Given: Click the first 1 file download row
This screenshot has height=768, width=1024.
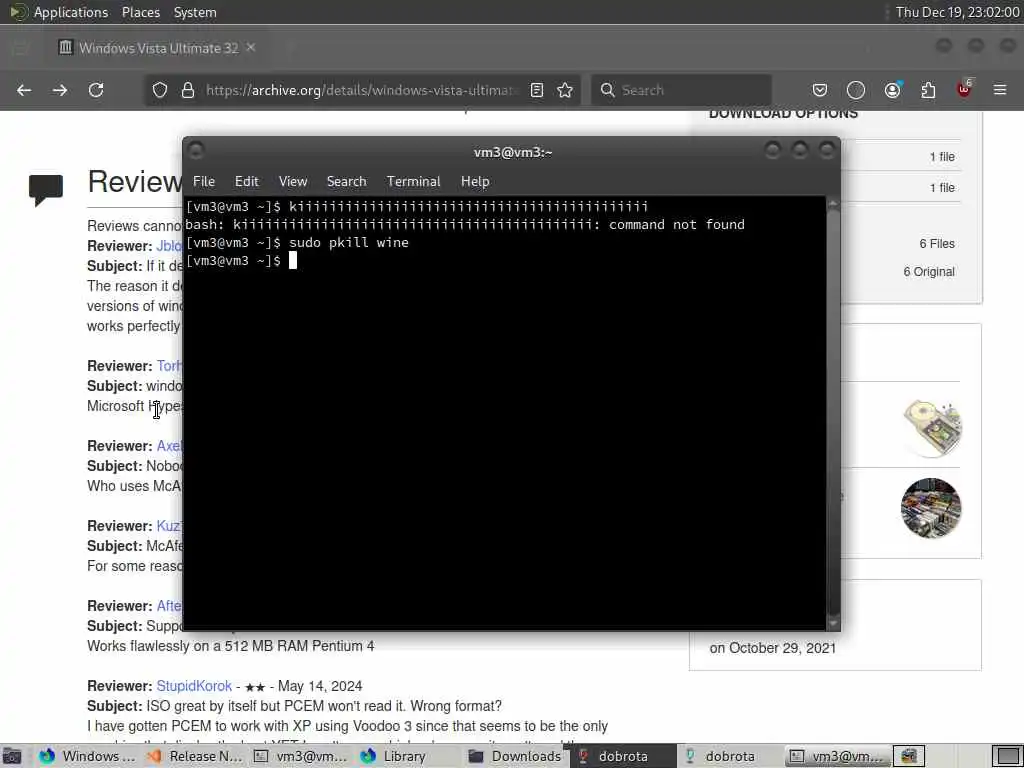Looking at the screenshot, I should pyautogui.click(x=942, y=157).
